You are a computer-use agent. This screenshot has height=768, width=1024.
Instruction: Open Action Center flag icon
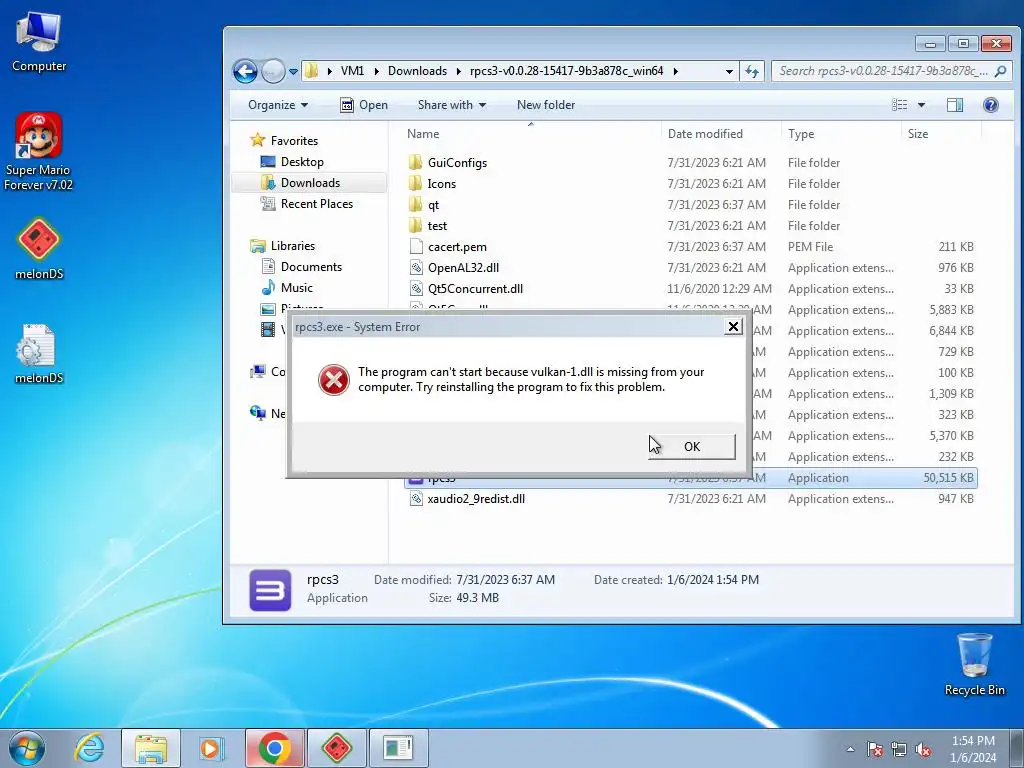click(x=875, y=749)
